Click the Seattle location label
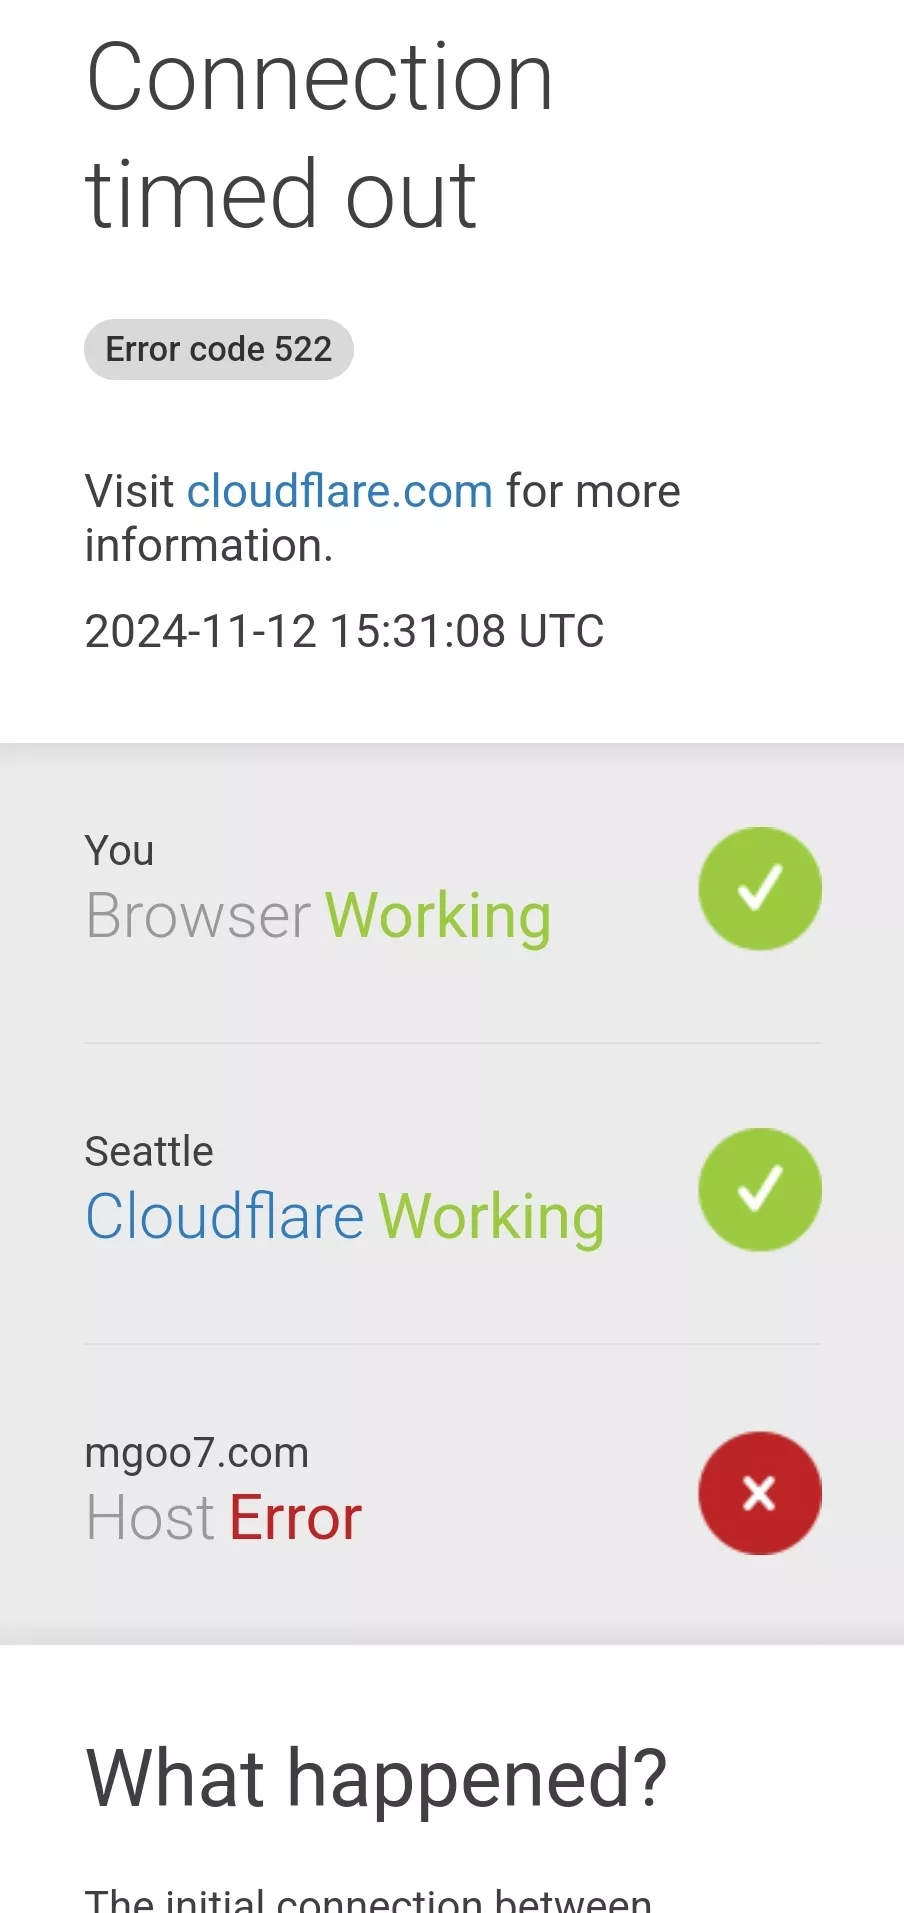Screen dimensions: 904x1913 (x=149, y=1152)
